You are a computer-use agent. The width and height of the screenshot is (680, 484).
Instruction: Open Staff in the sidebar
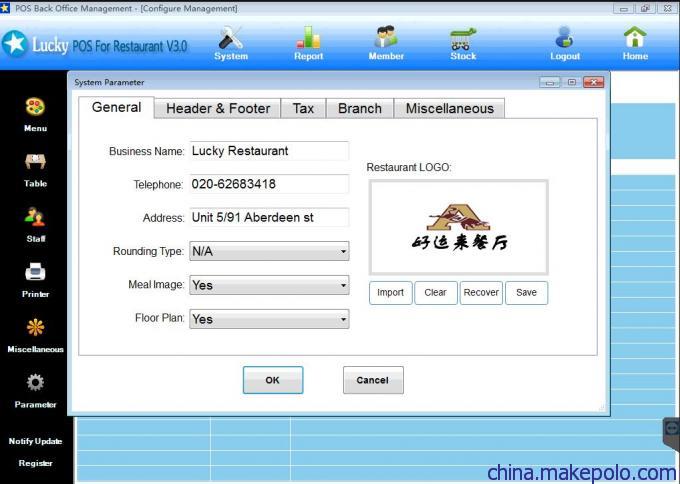(x=35, y=225)
